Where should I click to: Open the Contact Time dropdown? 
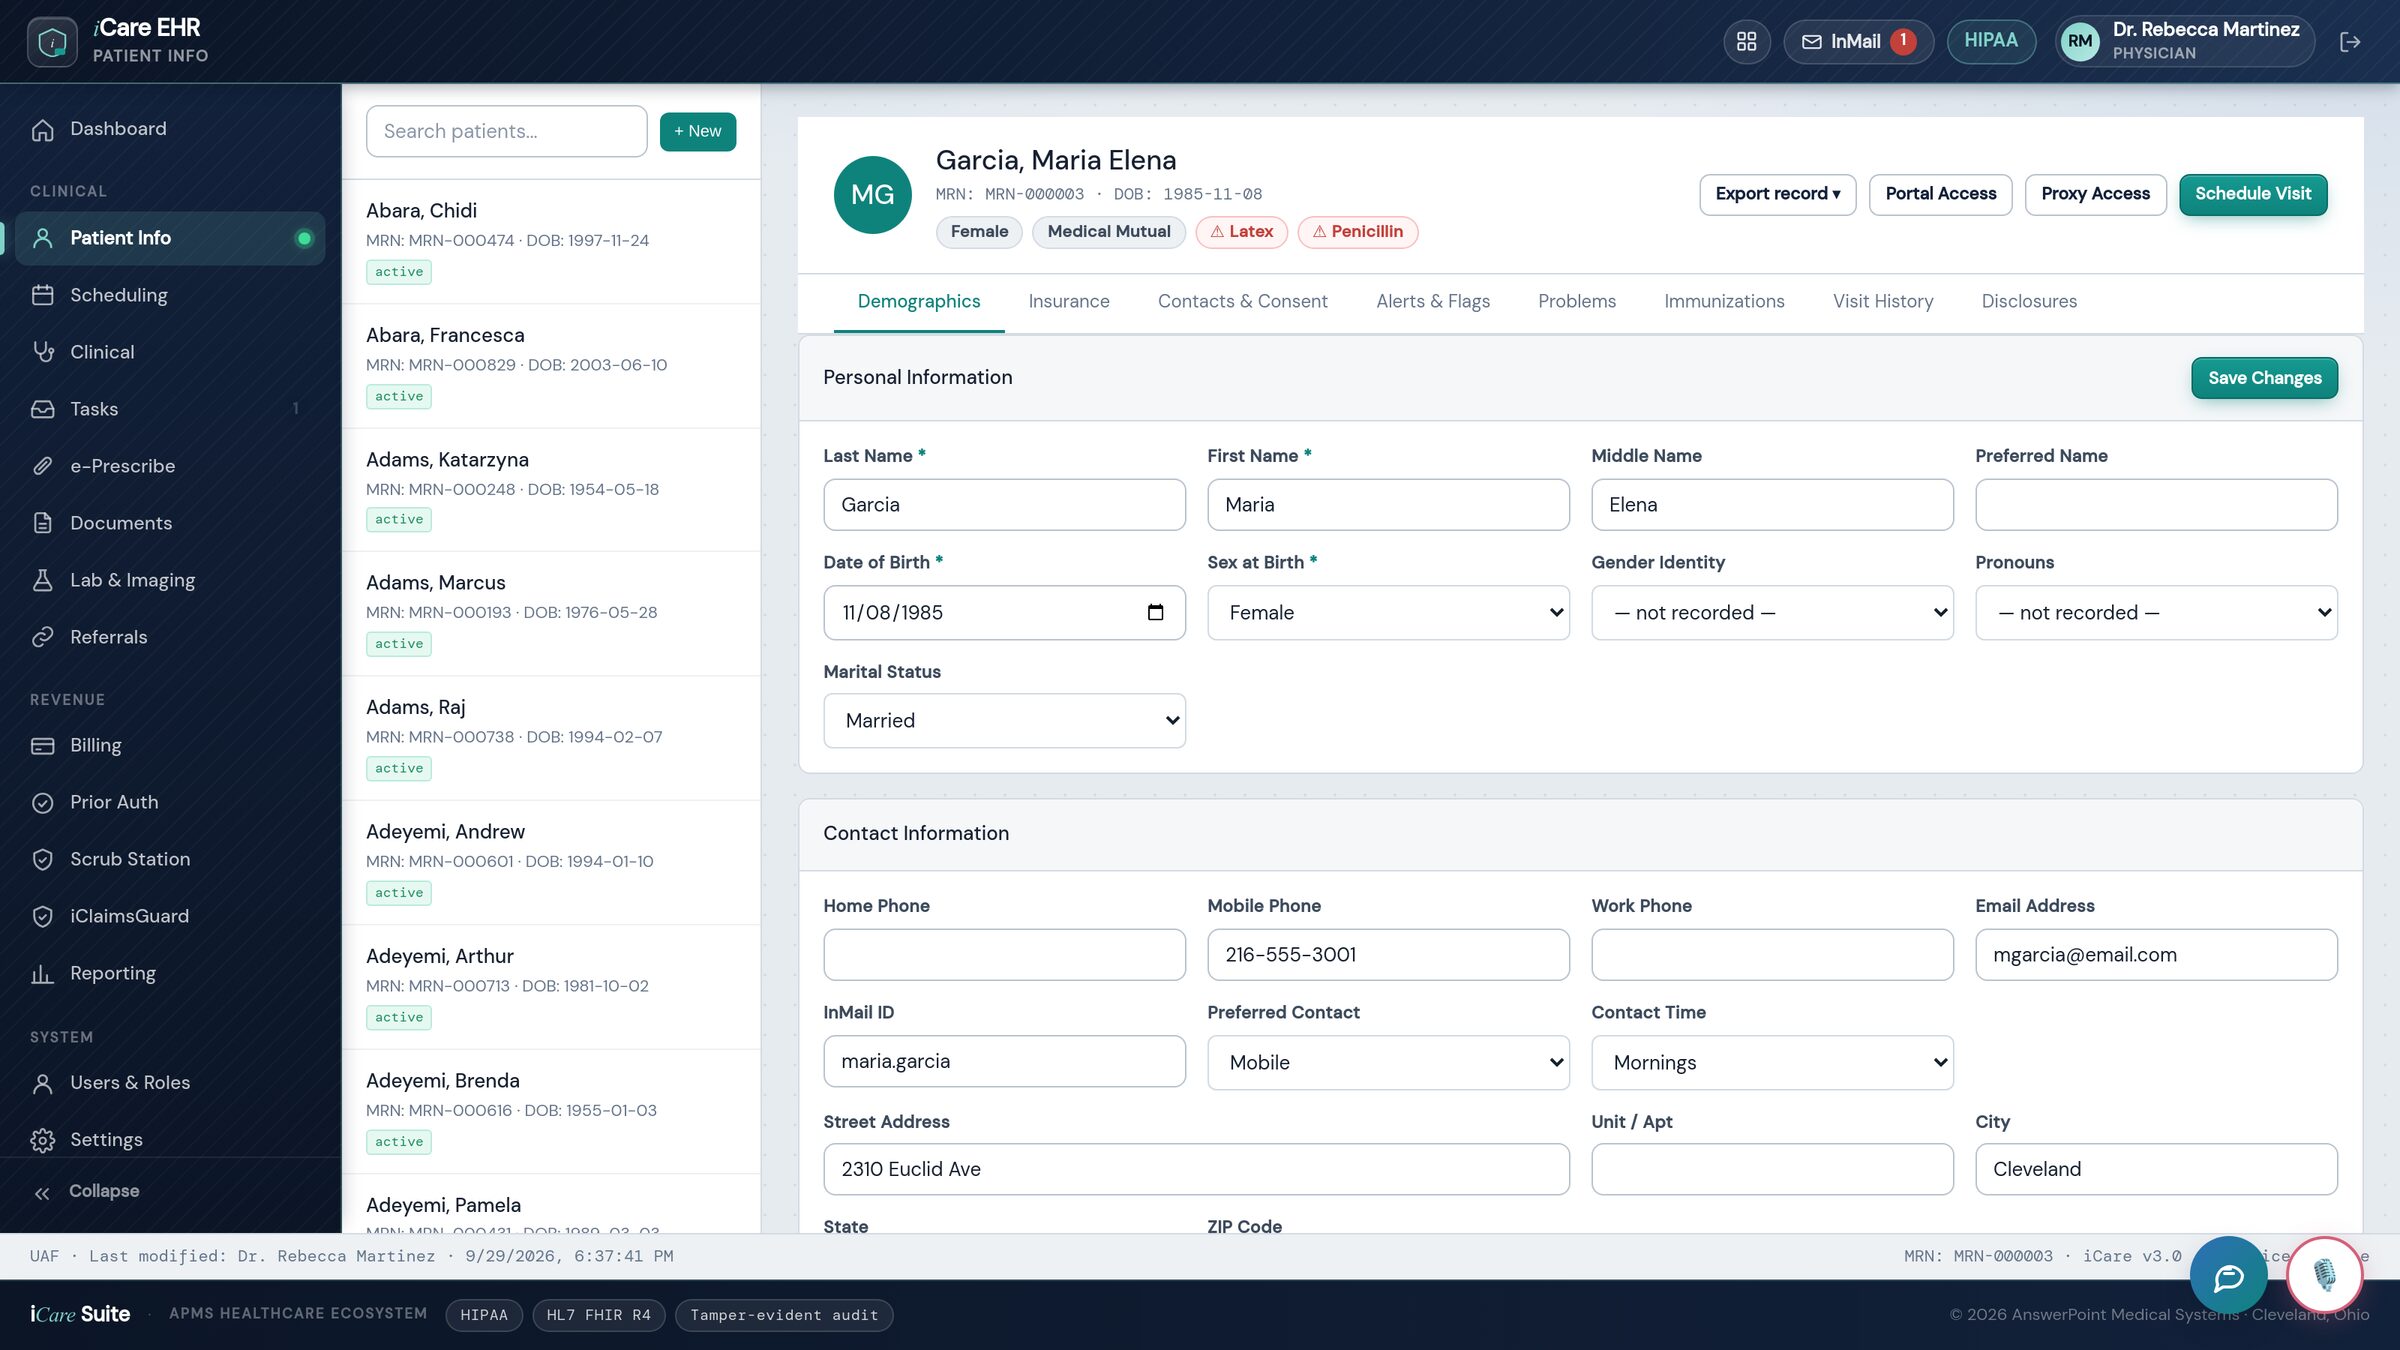click(1772, 1063)
